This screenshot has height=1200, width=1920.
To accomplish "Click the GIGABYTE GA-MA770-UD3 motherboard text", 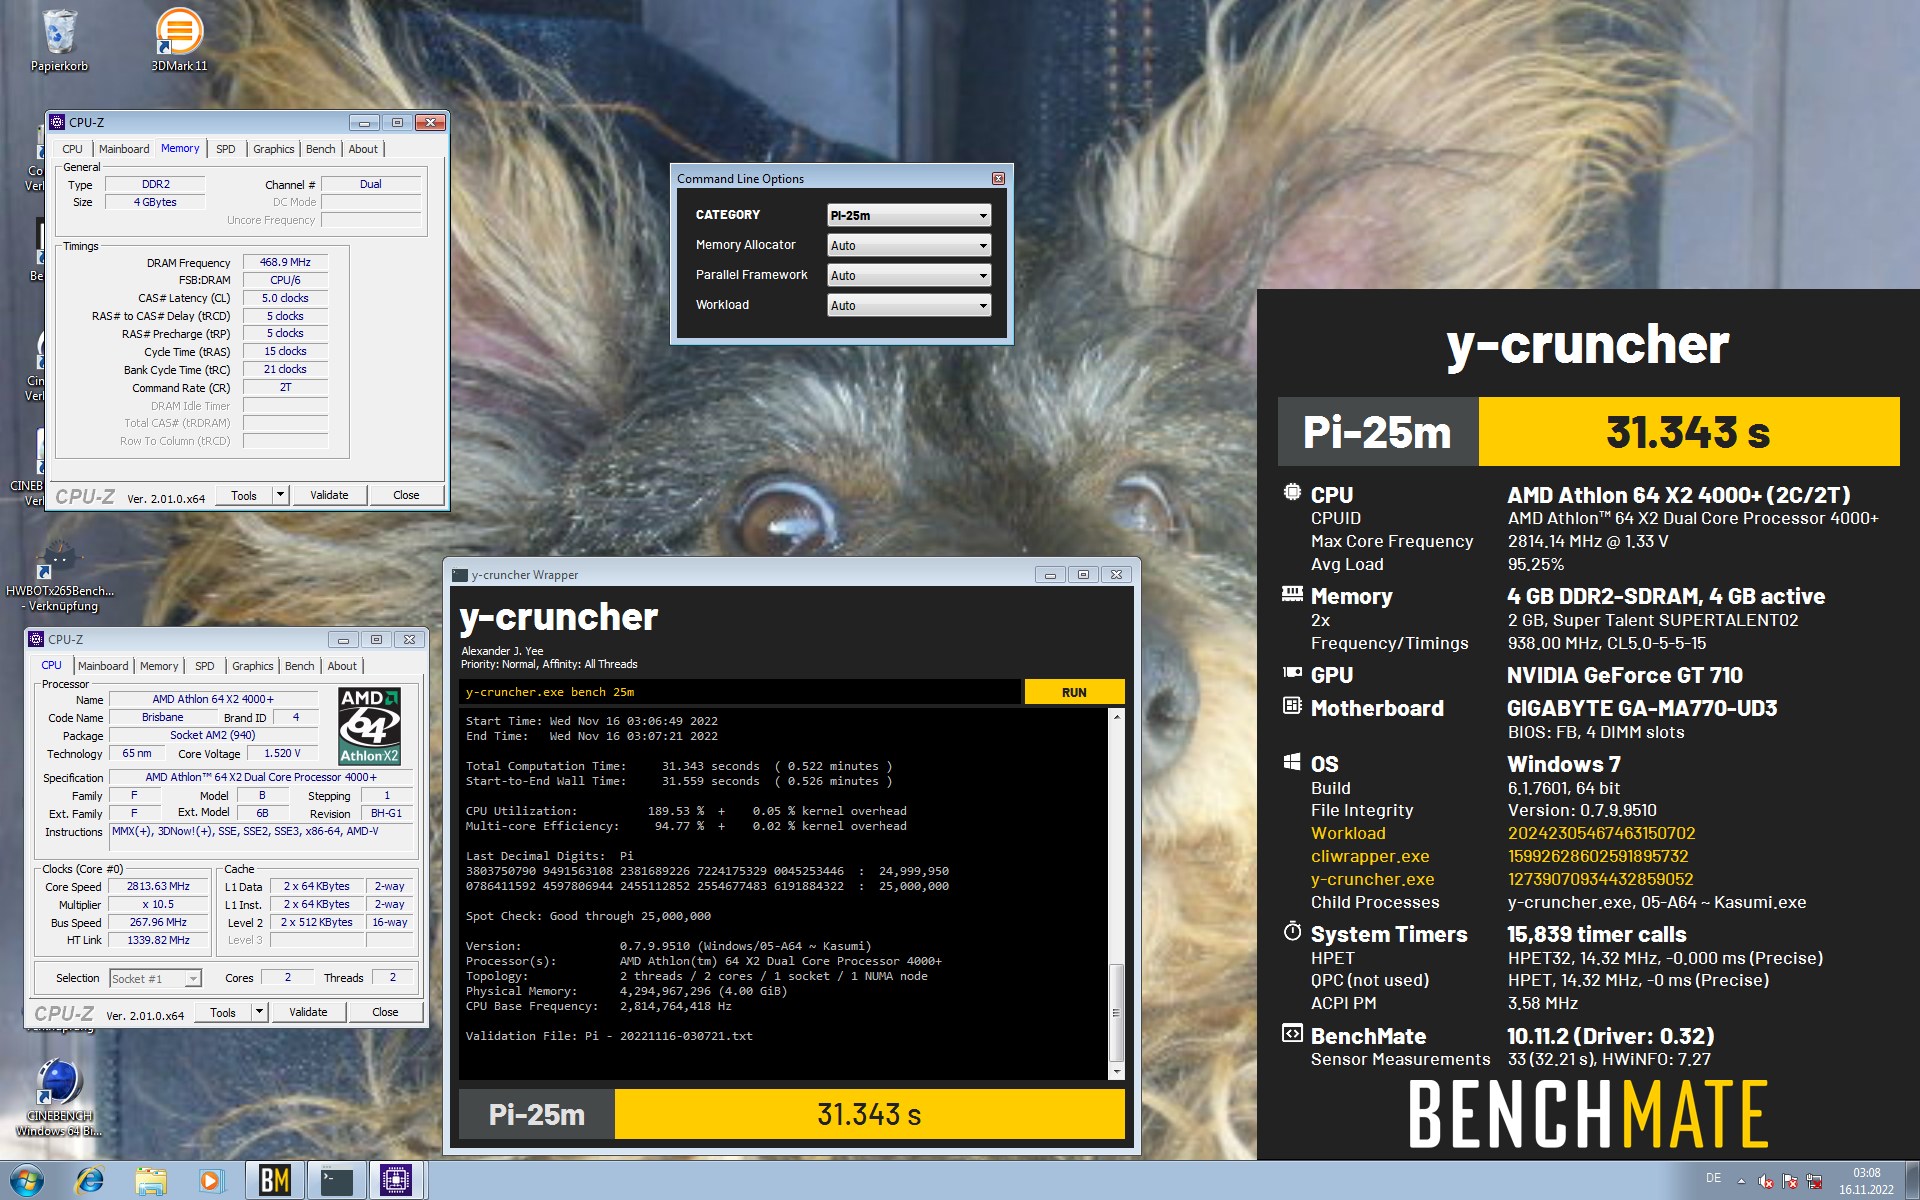I will pos(1642,708).
